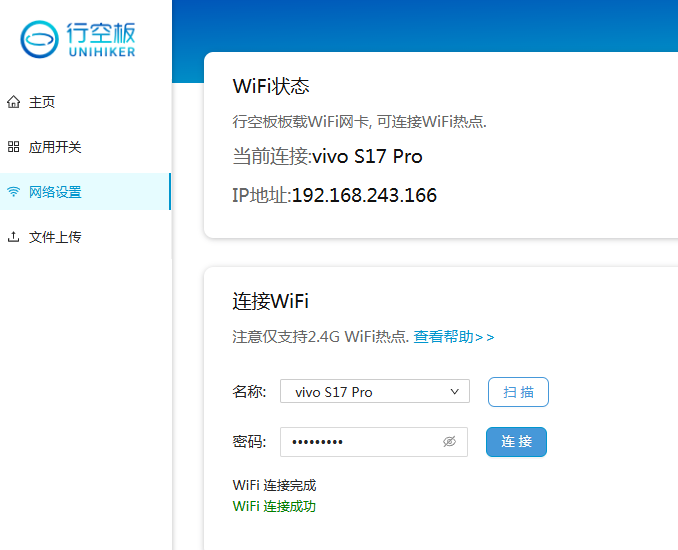Screen dimensions: 678x550
Task: Focus the 密码 password input field
Action: tap(360, 442)
